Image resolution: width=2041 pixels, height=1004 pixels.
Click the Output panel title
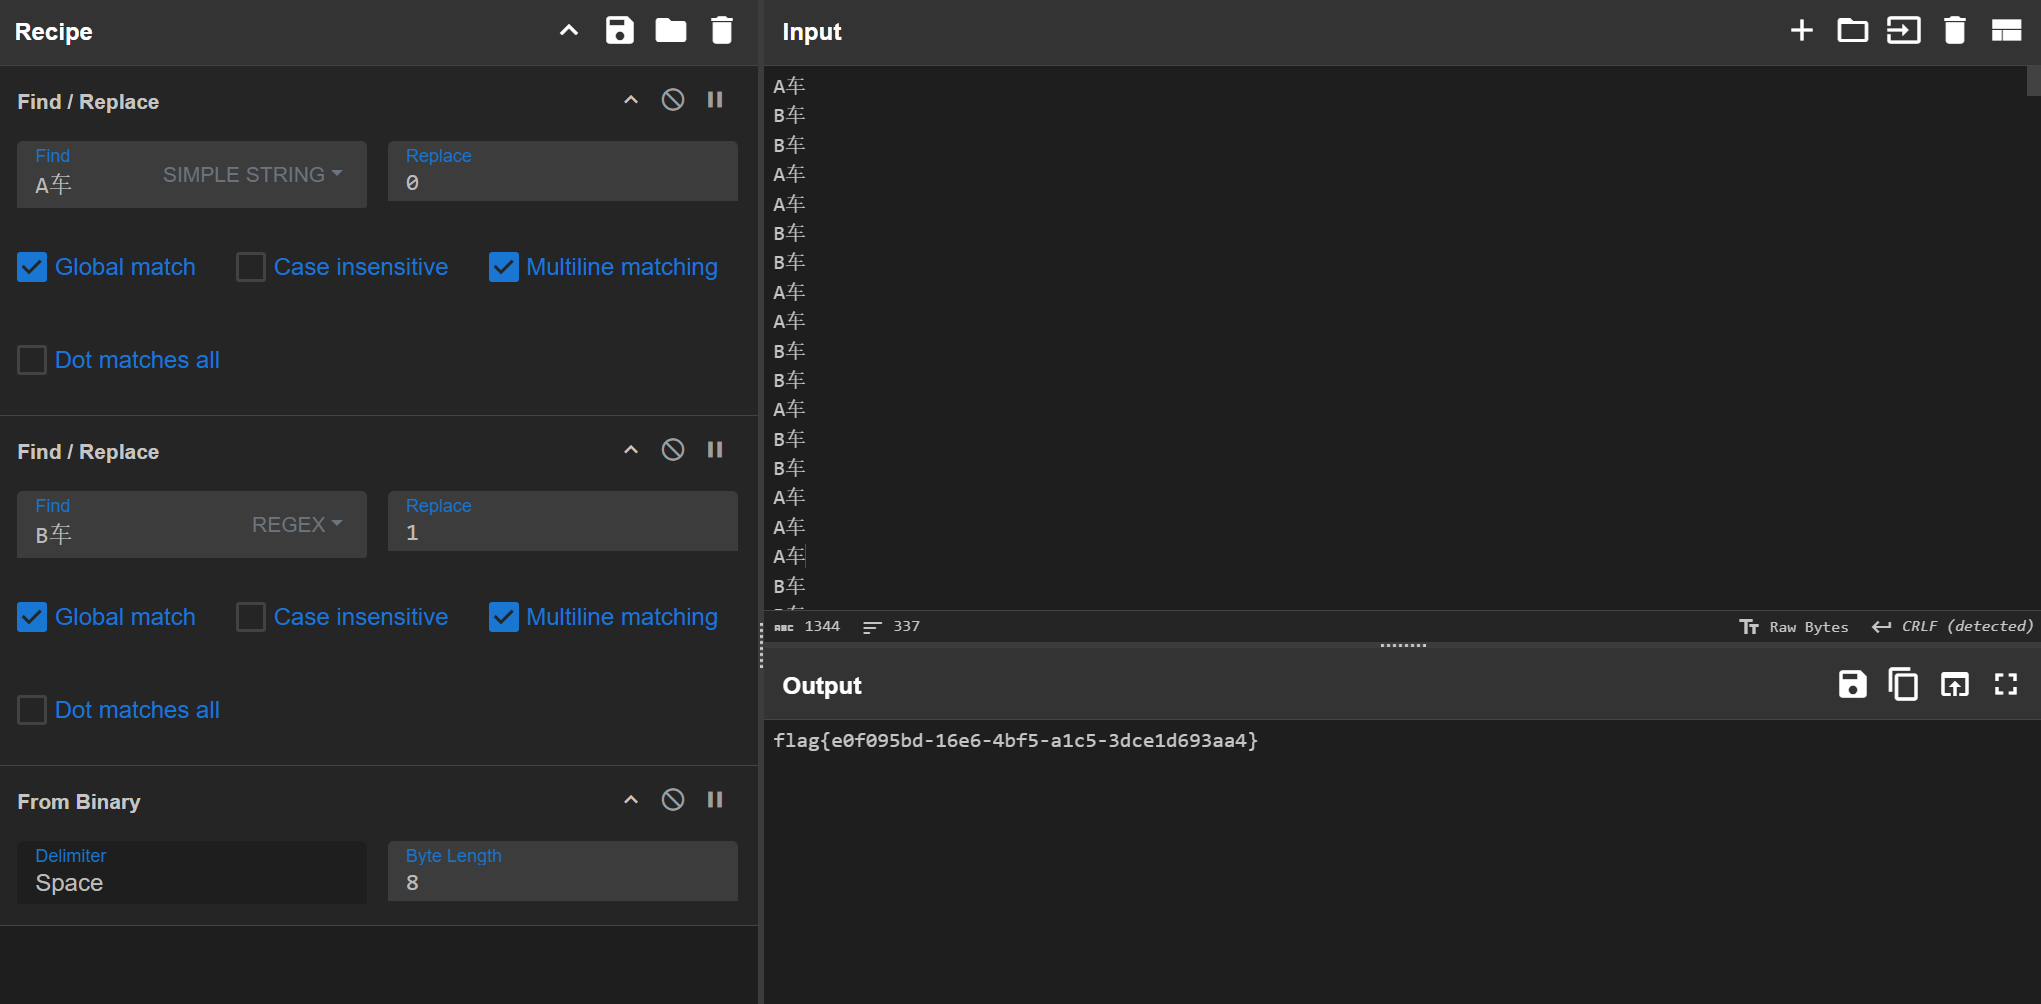[x=822, y=686]
